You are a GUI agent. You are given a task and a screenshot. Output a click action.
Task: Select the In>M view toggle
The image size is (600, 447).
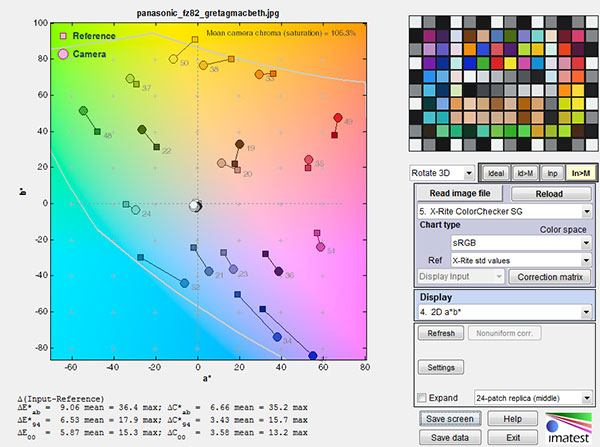coord(580,173)
